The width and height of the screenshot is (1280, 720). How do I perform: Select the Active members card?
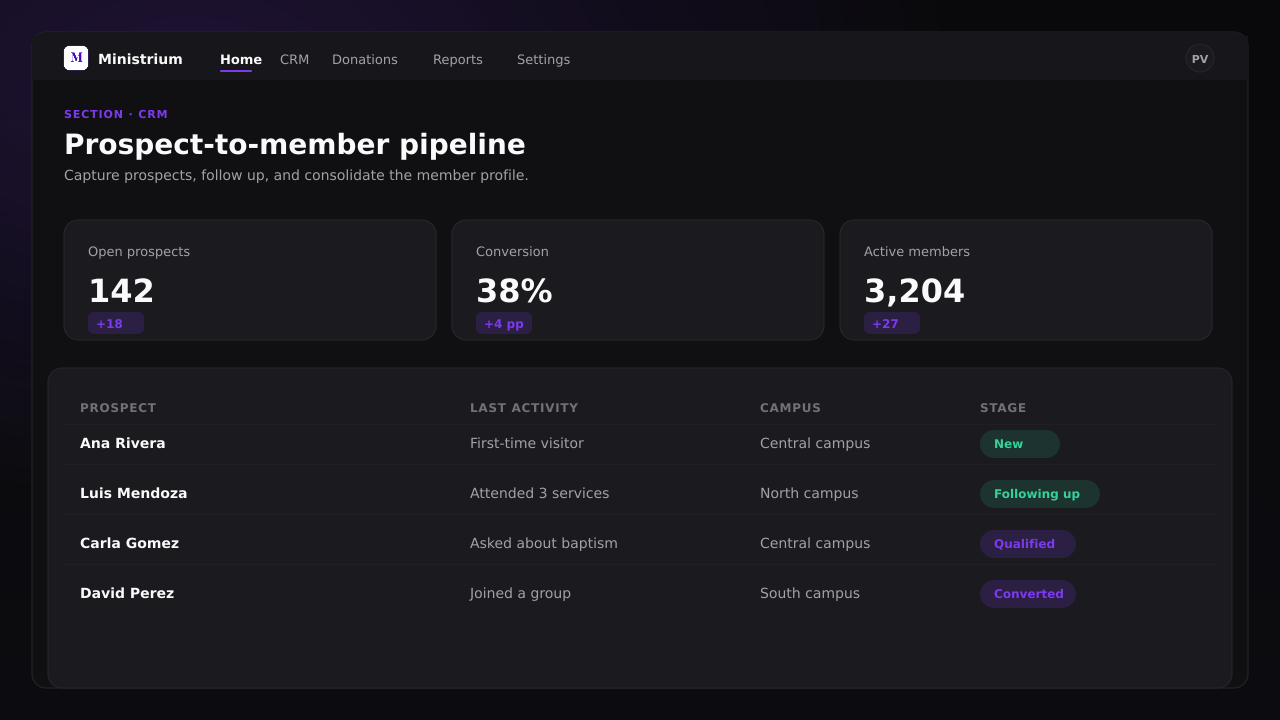click(x=1026, y=280)
